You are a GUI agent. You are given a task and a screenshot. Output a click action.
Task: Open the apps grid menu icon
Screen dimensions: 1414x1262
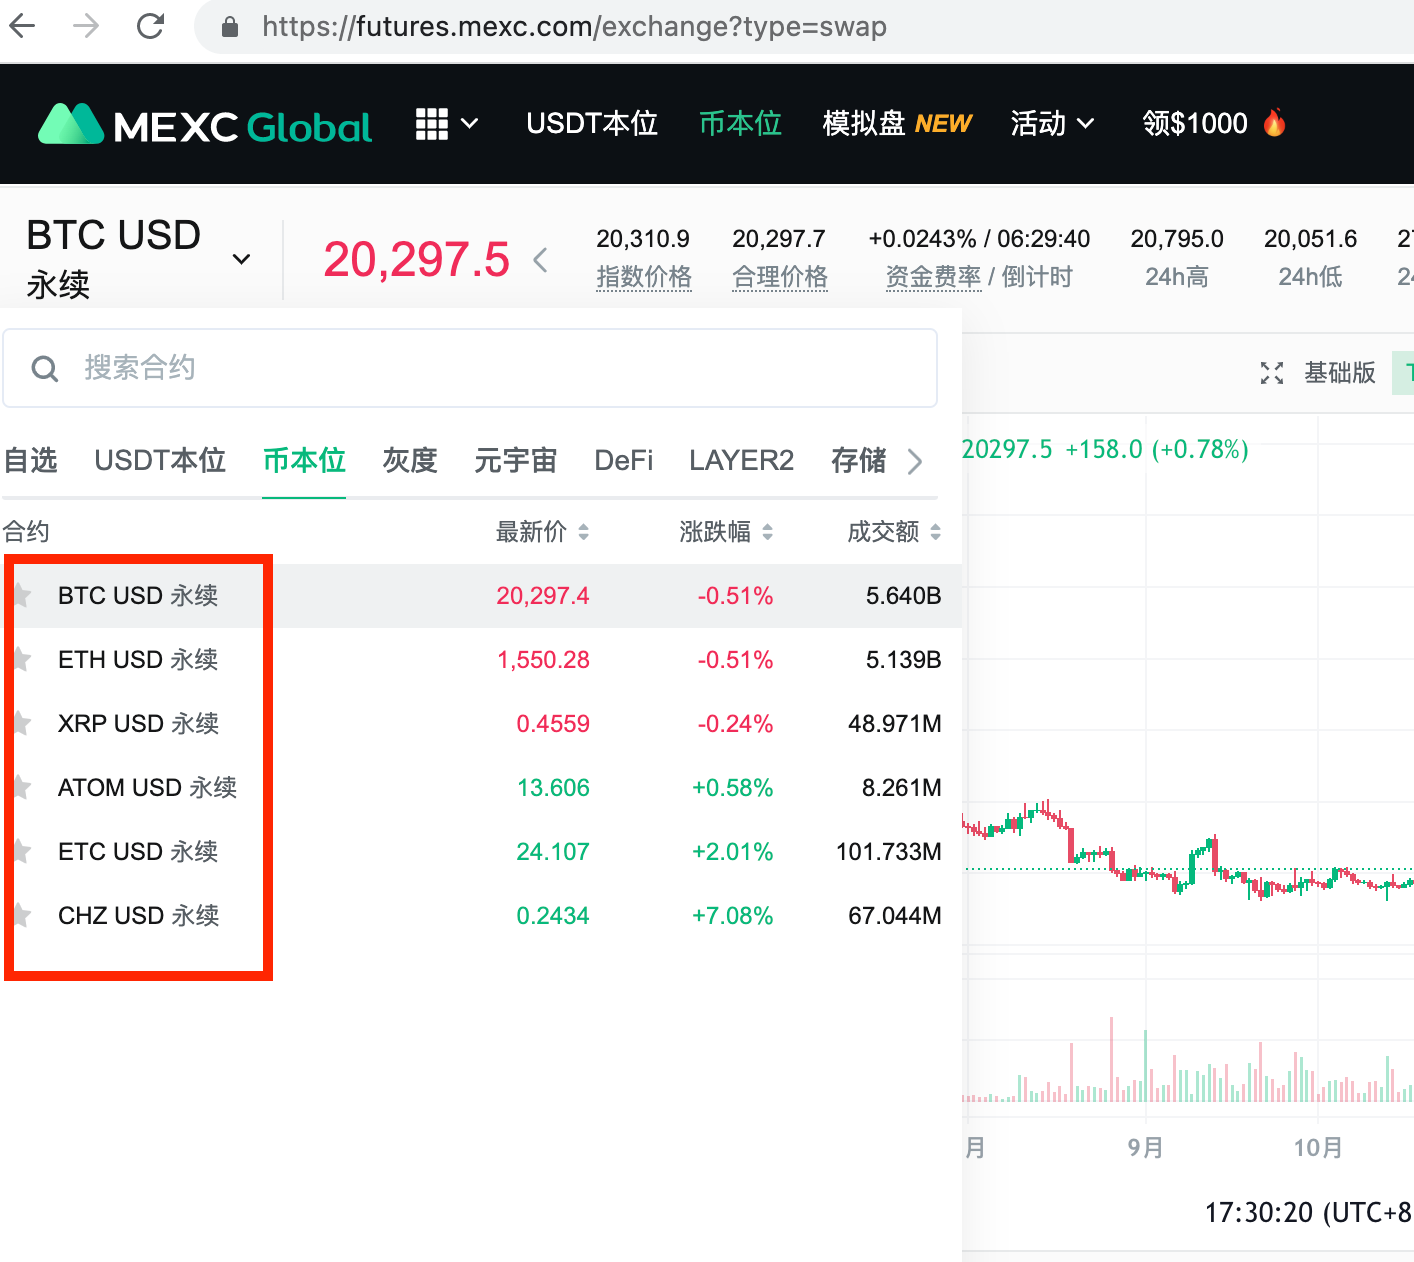(x=432, y=124)
